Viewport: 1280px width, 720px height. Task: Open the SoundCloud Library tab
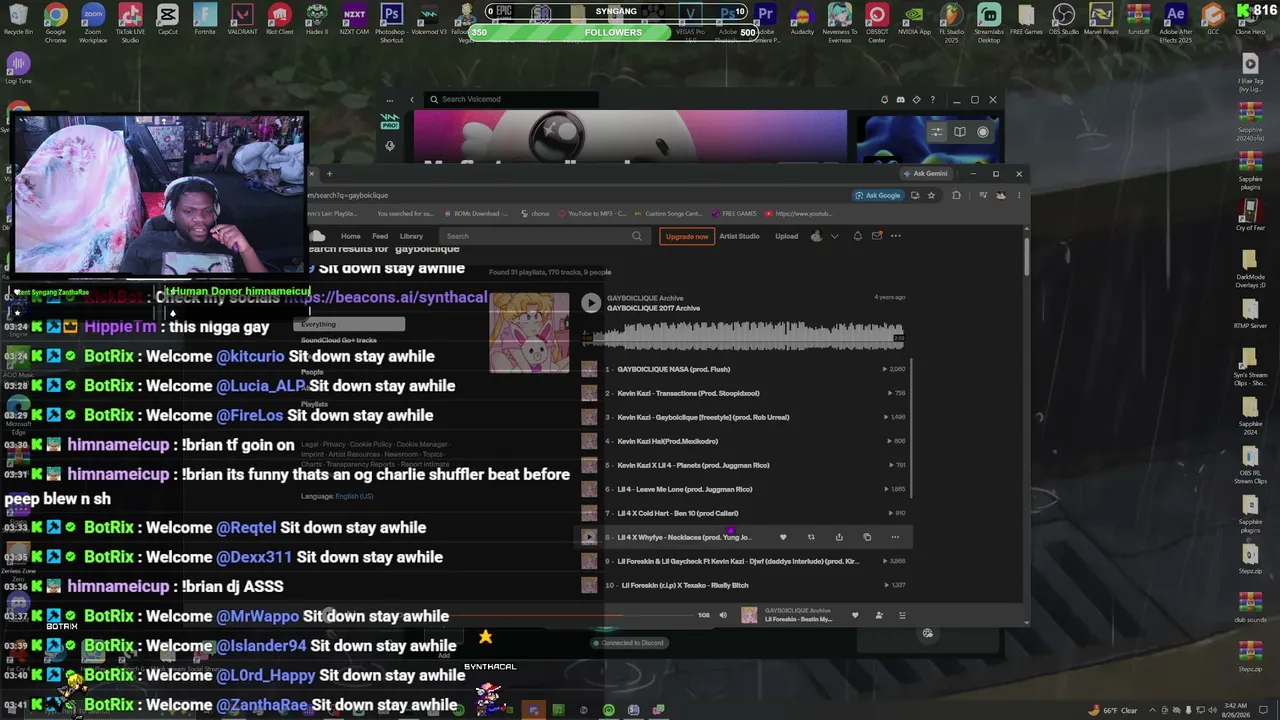(411, 236)
